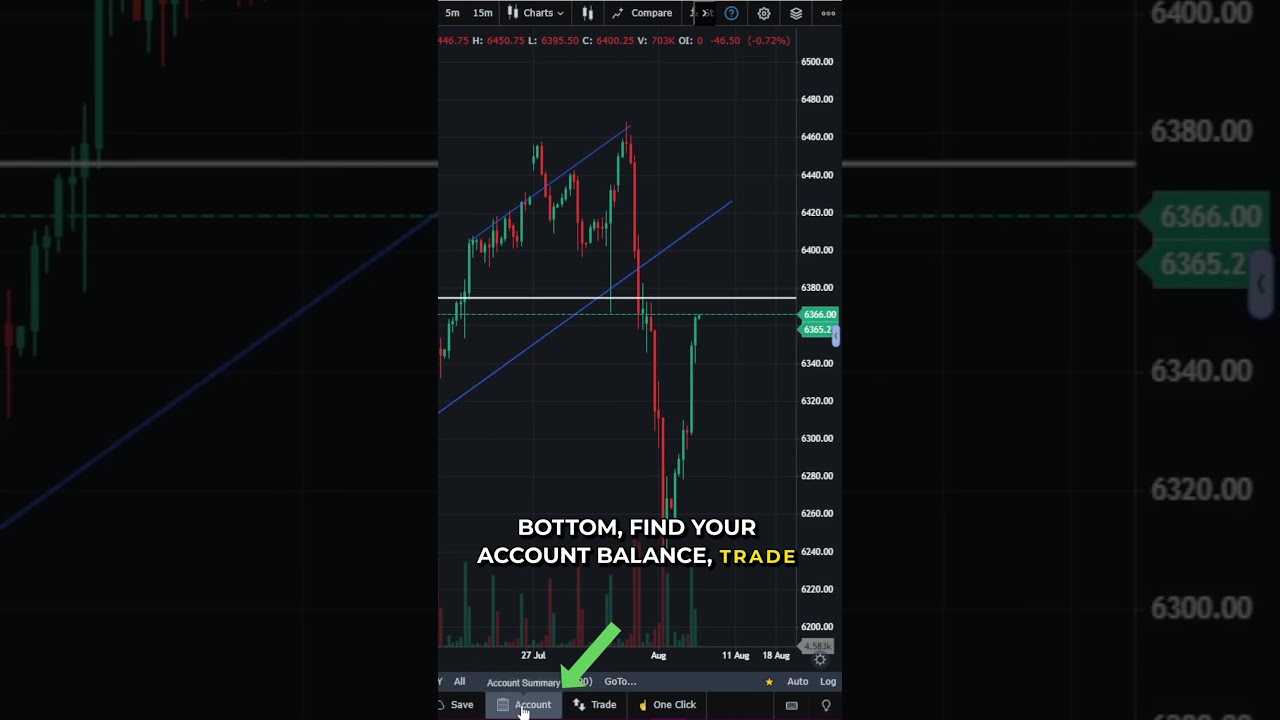Open the Account panel button
The height and width of the screenshot is (720, 1280).
(524, 705)
